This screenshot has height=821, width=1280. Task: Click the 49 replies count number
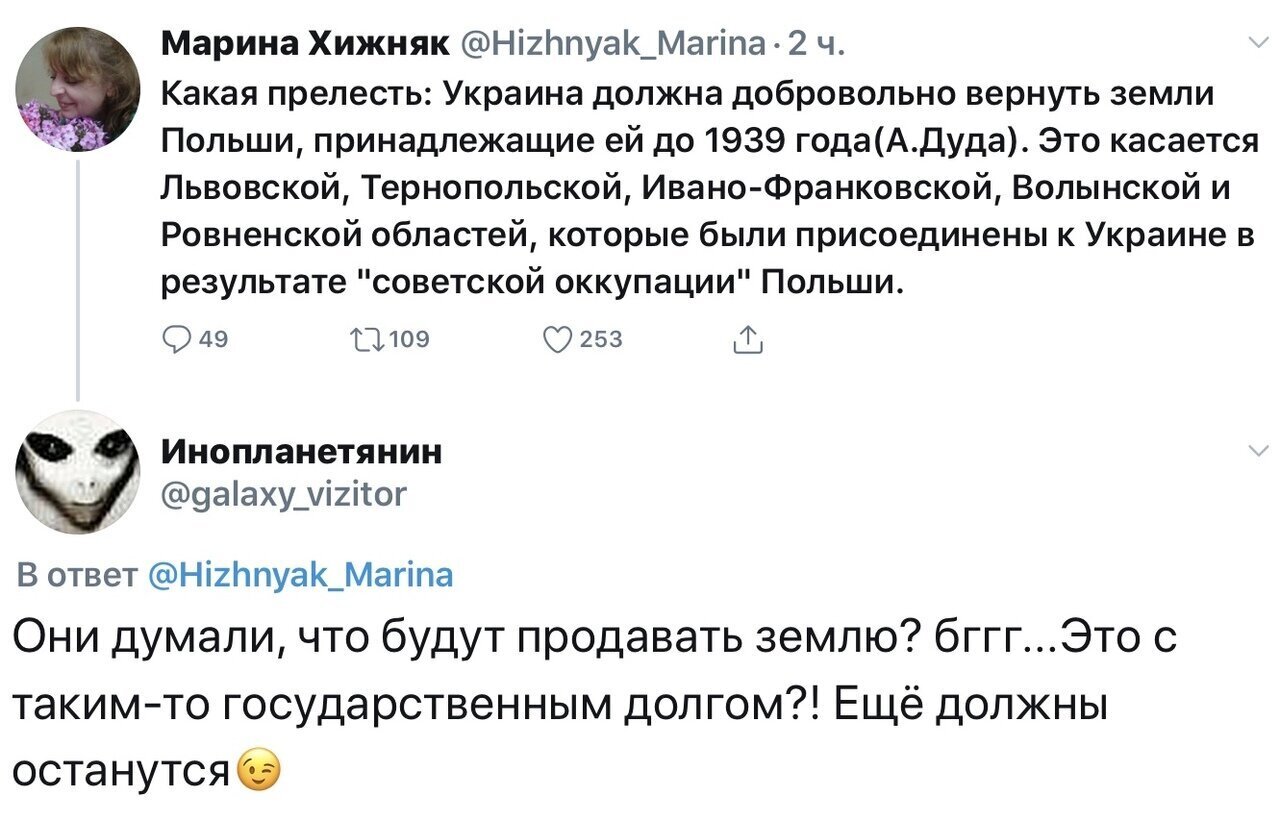point(212,340)
